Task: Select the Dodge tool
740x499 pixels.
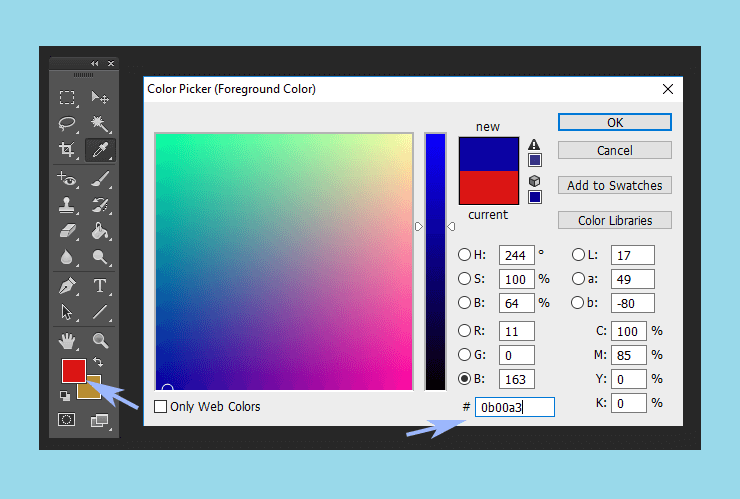Action: pyautogui.click(x=100, y=257)
